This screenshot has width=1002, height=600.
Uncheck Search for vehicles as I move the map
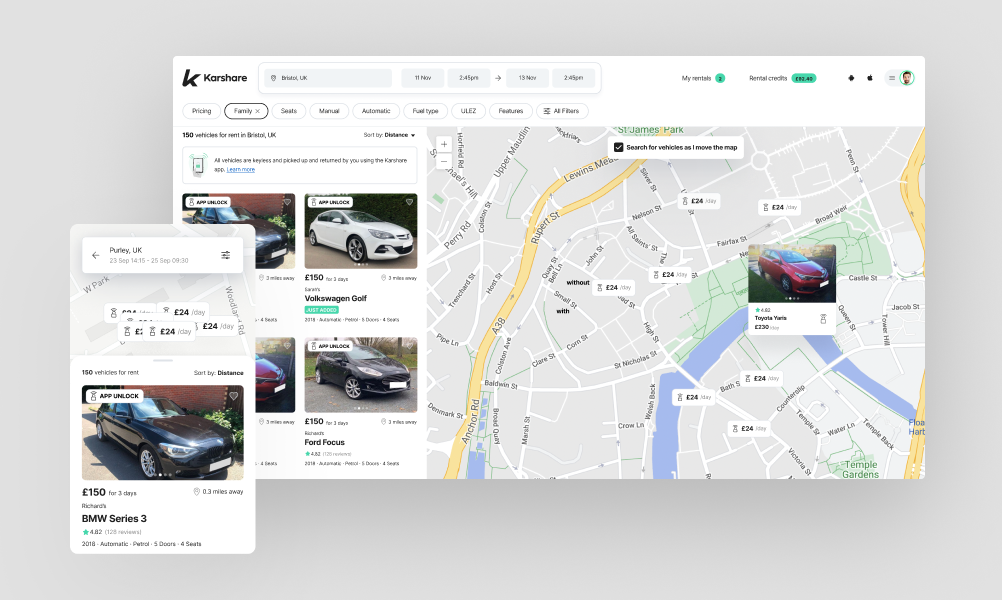pos(619,147)
